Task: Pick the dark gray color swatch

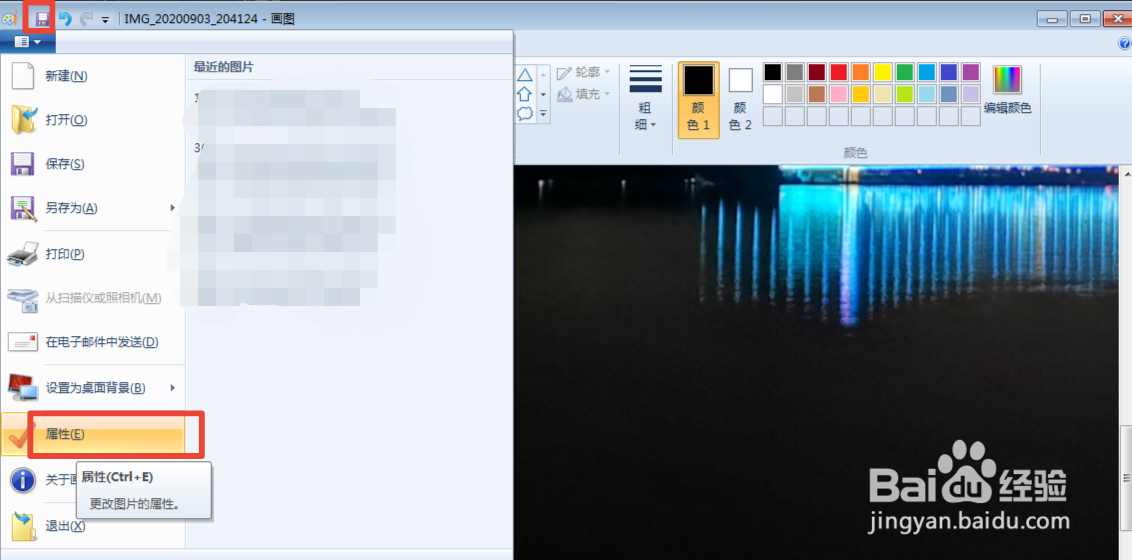Action: [x=795, y=72]
